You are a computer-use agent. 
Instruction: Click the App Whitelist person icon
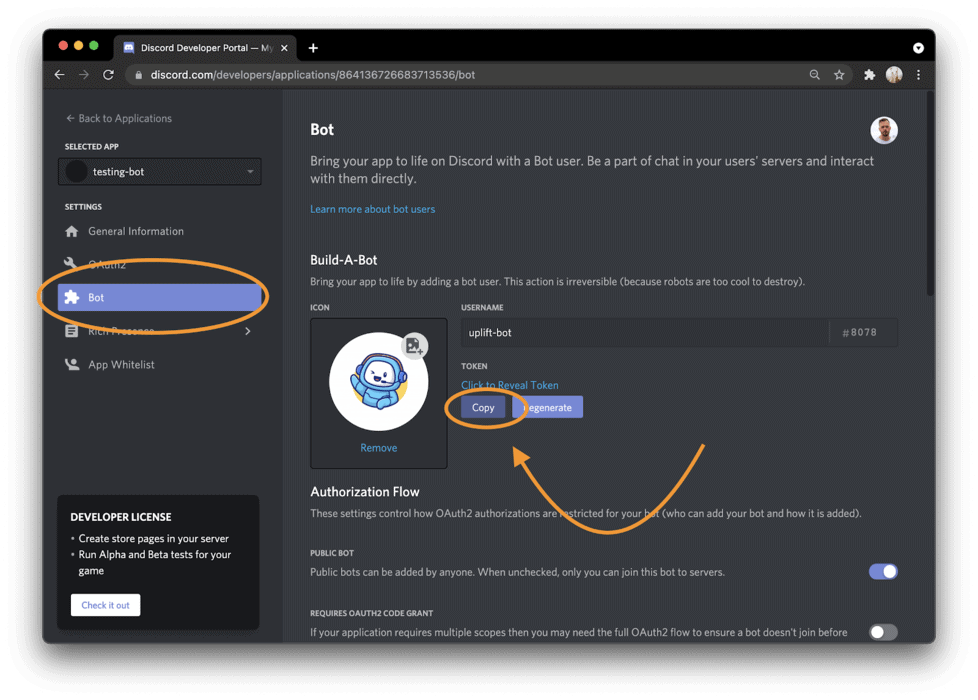[x=72, y=364]
